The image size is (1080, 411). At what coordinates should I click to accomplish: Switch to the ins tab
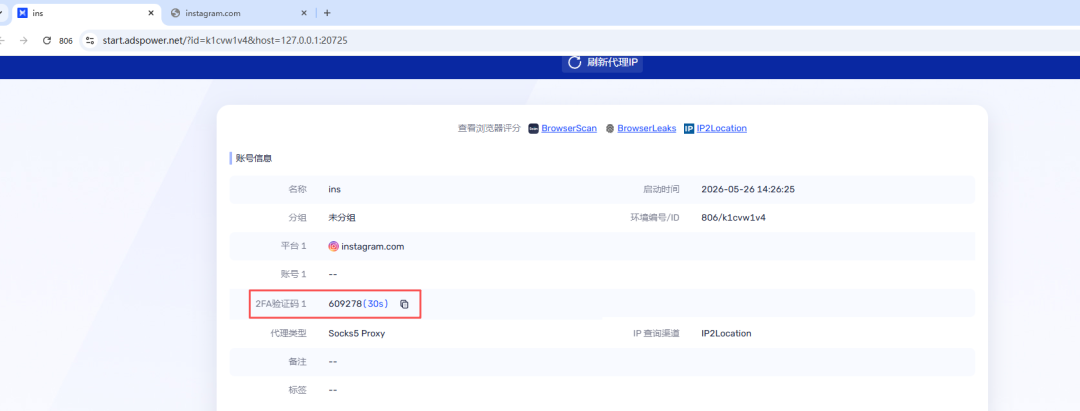[x=86, y=13]
